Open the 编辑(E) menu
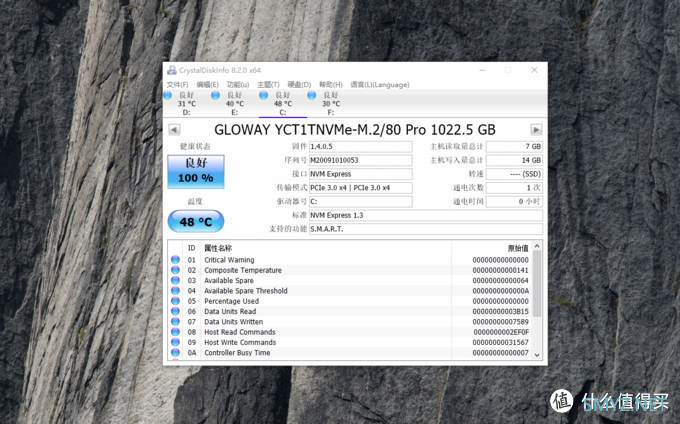680x424 pixels. 207,85
